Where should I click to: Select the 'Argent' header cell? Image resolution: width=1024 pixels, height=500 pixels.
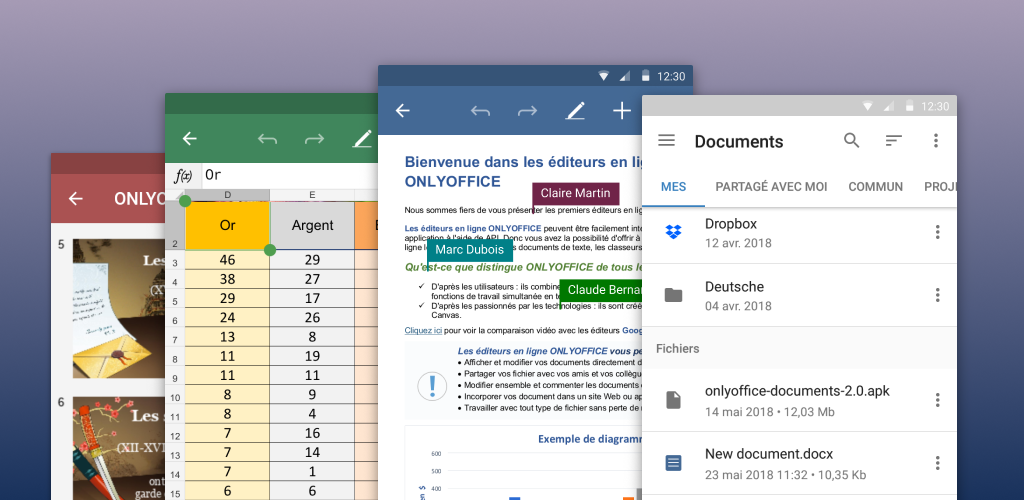[x=312, y=225]
